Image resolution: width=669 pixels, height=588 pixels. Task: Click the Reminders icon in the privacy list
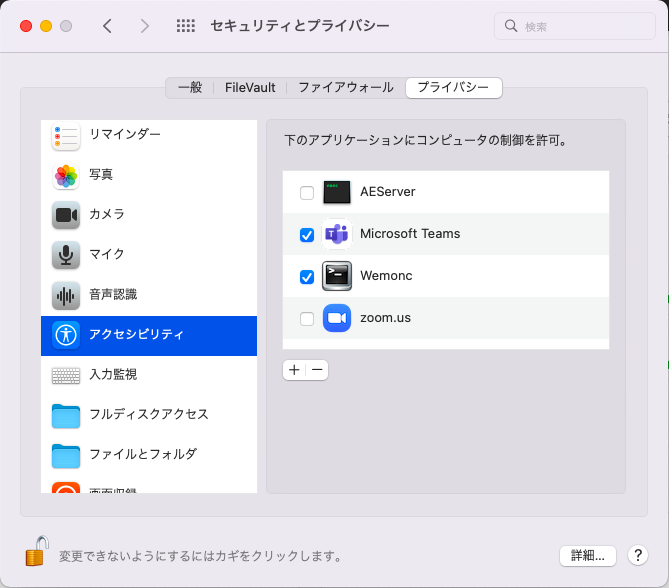(66, 136)
